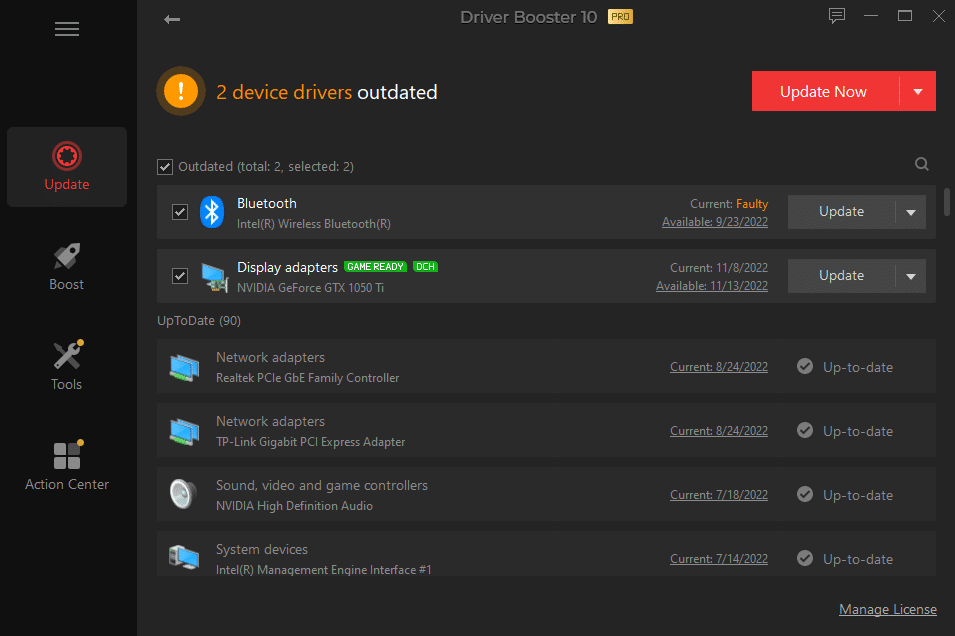Open the Realtek Current: 8/24/2022 link
The width and height of the screenshot is (955, 636).
pos(719,367)
